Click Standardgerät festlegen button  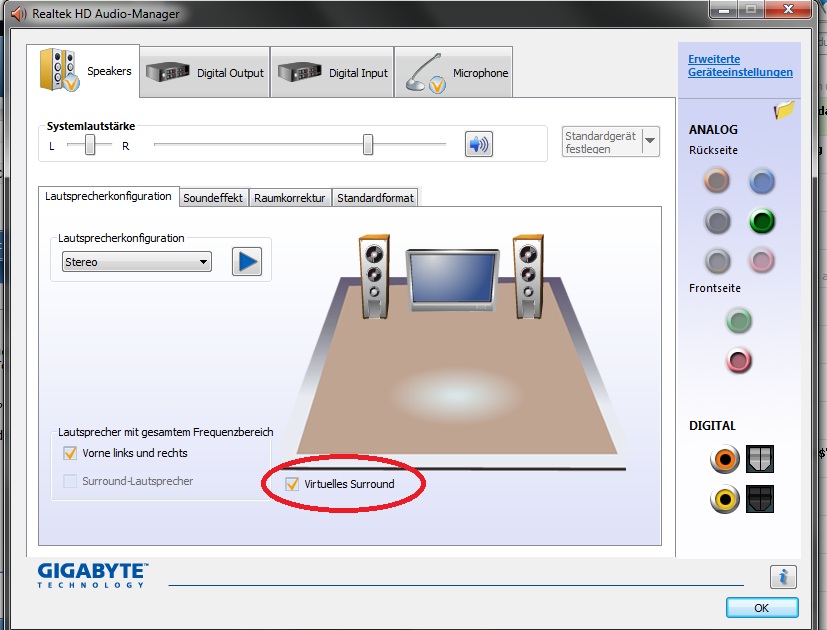[602, 142]
